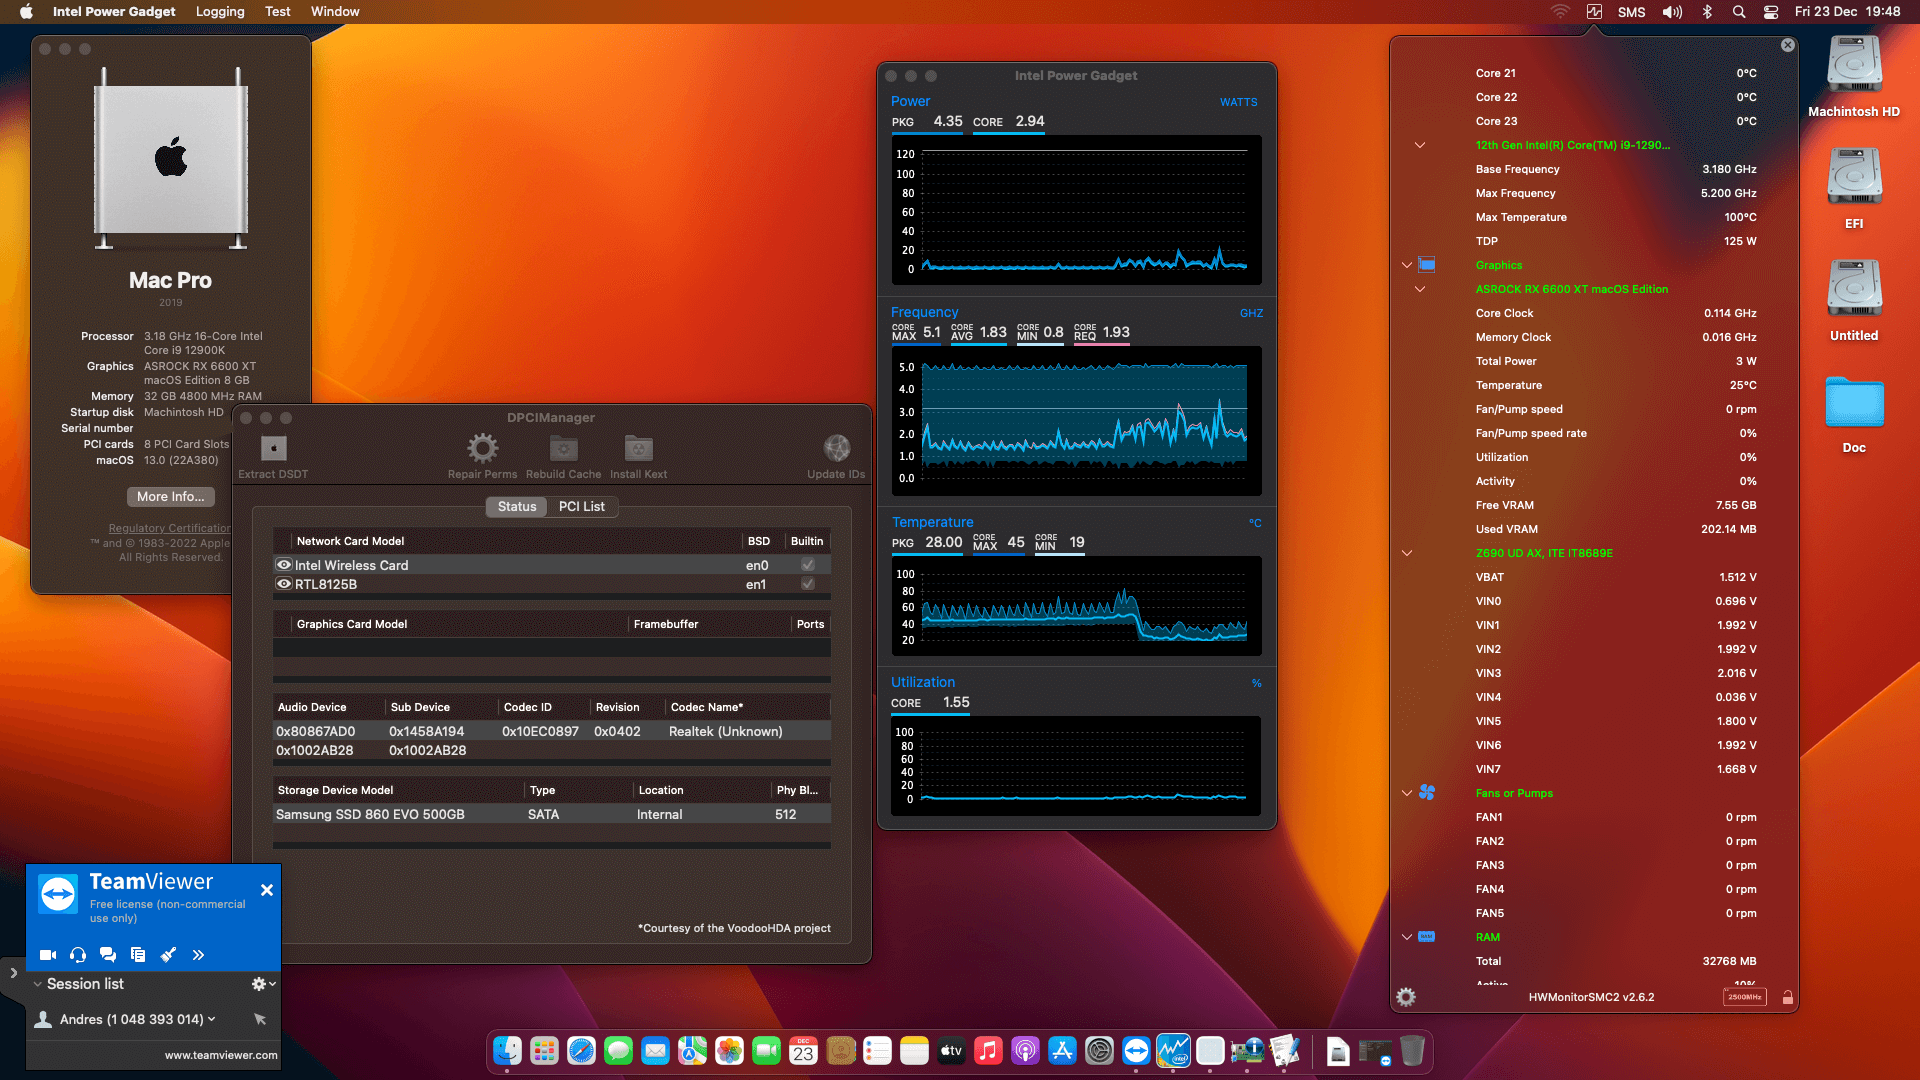Switch to Status tab in DPCIManager

click(517, 506)
